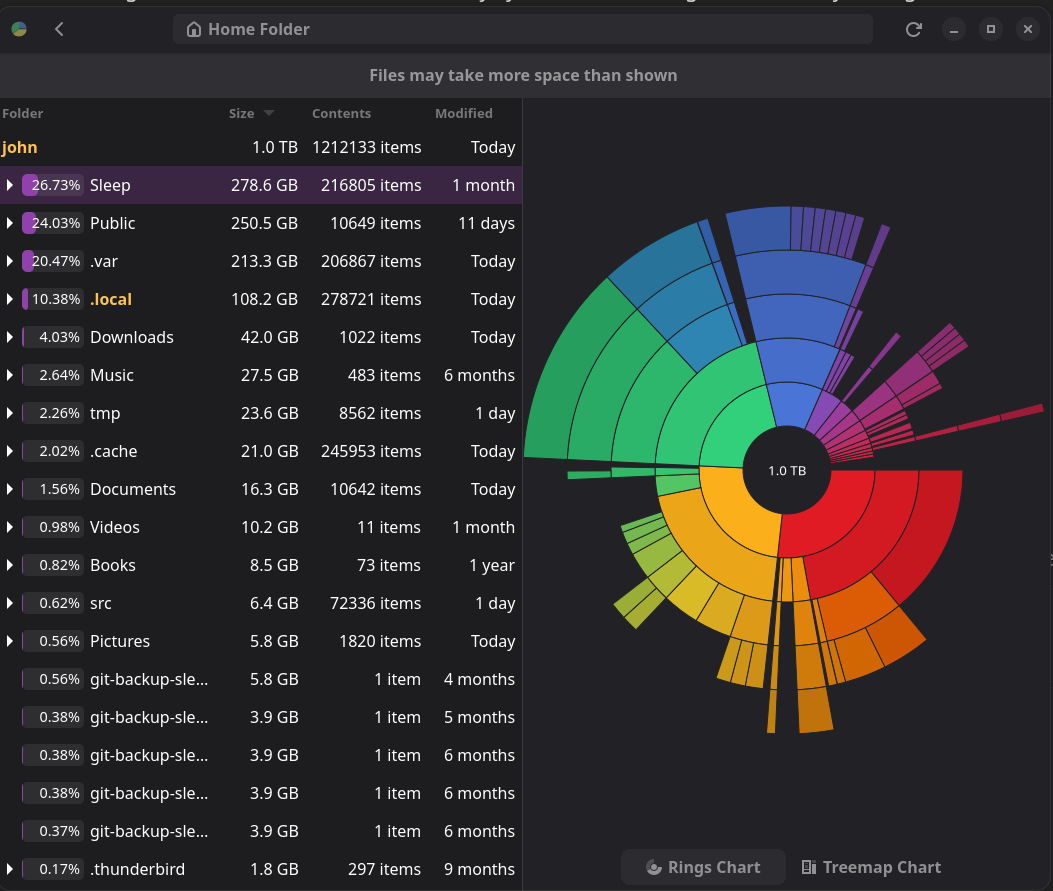Switch to Treemap Chart view

[x=871, y=867]
